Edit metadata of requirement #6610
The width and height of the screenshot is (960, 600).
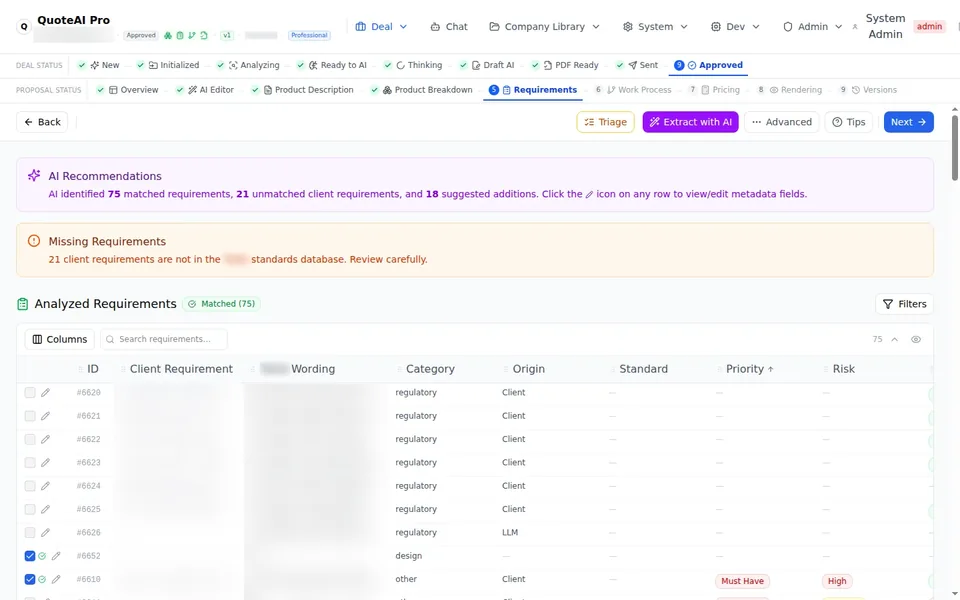click(x=56, y=579)
